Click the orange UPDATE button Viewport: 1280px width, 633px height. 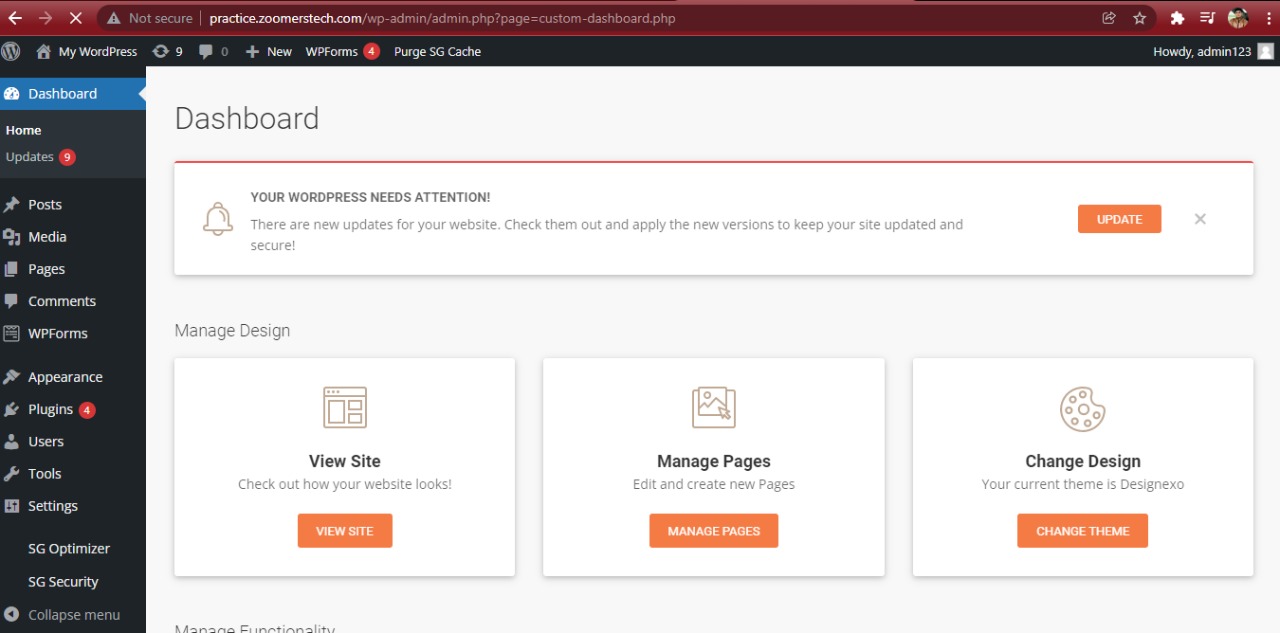coord(1119,219)
